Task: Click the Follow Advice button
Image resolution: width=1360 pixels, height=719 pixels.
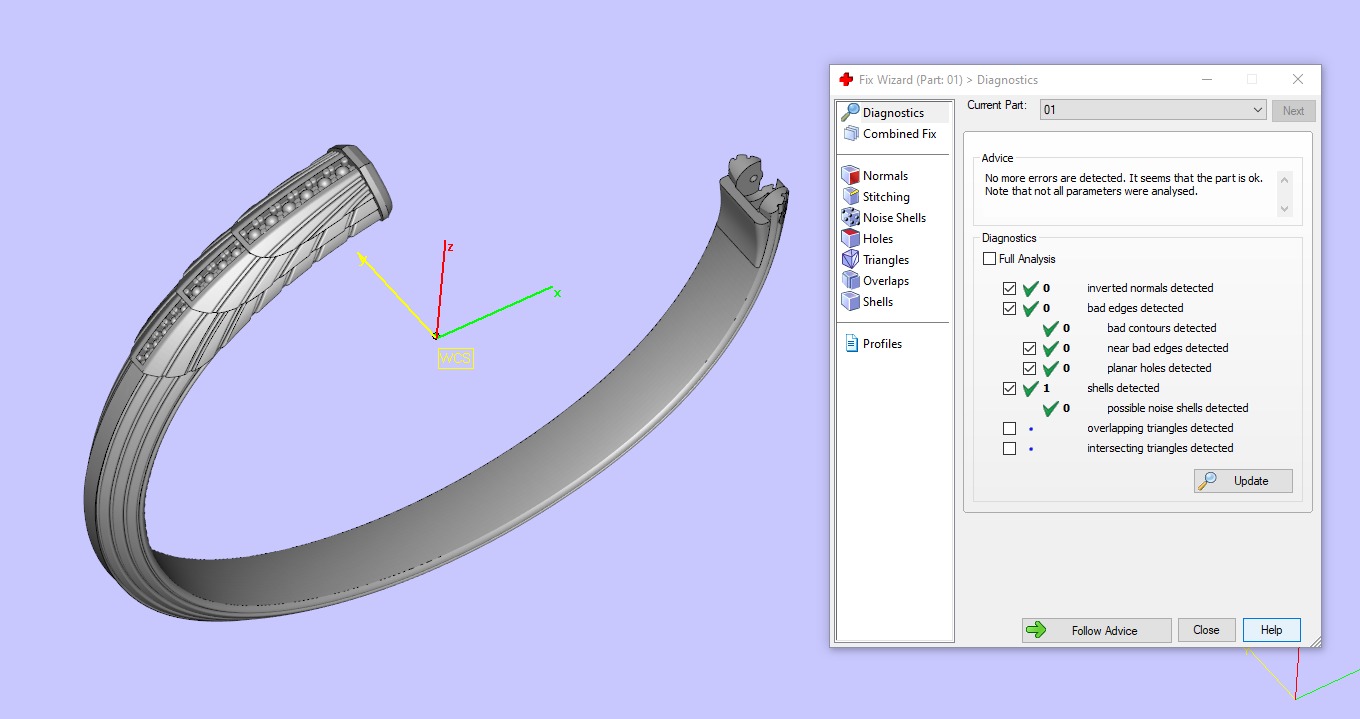Action: [1096, 630]
